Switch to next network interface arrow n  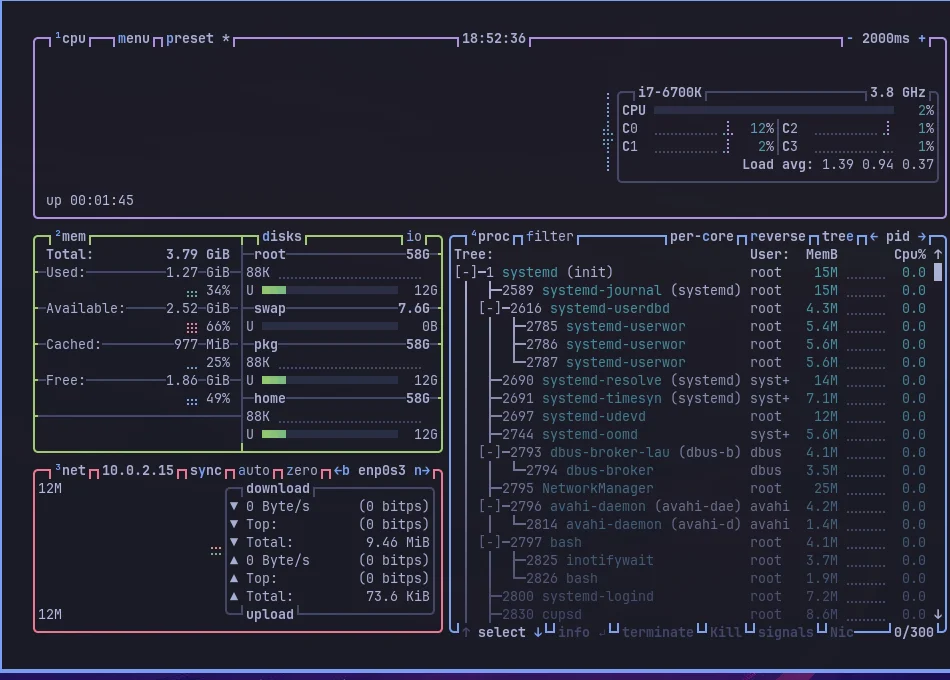(422, 471)
